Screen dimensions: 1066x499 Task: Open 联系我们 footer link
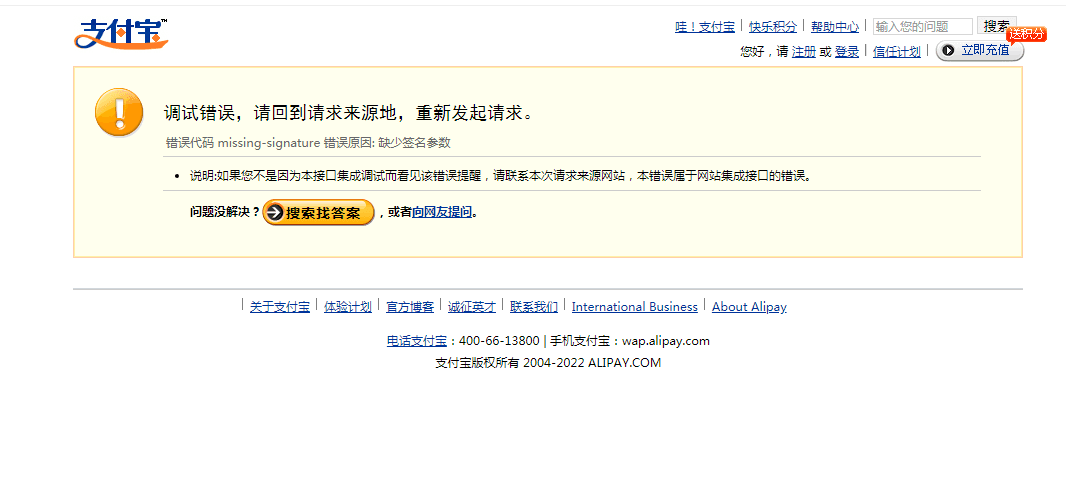coord(534,307)
